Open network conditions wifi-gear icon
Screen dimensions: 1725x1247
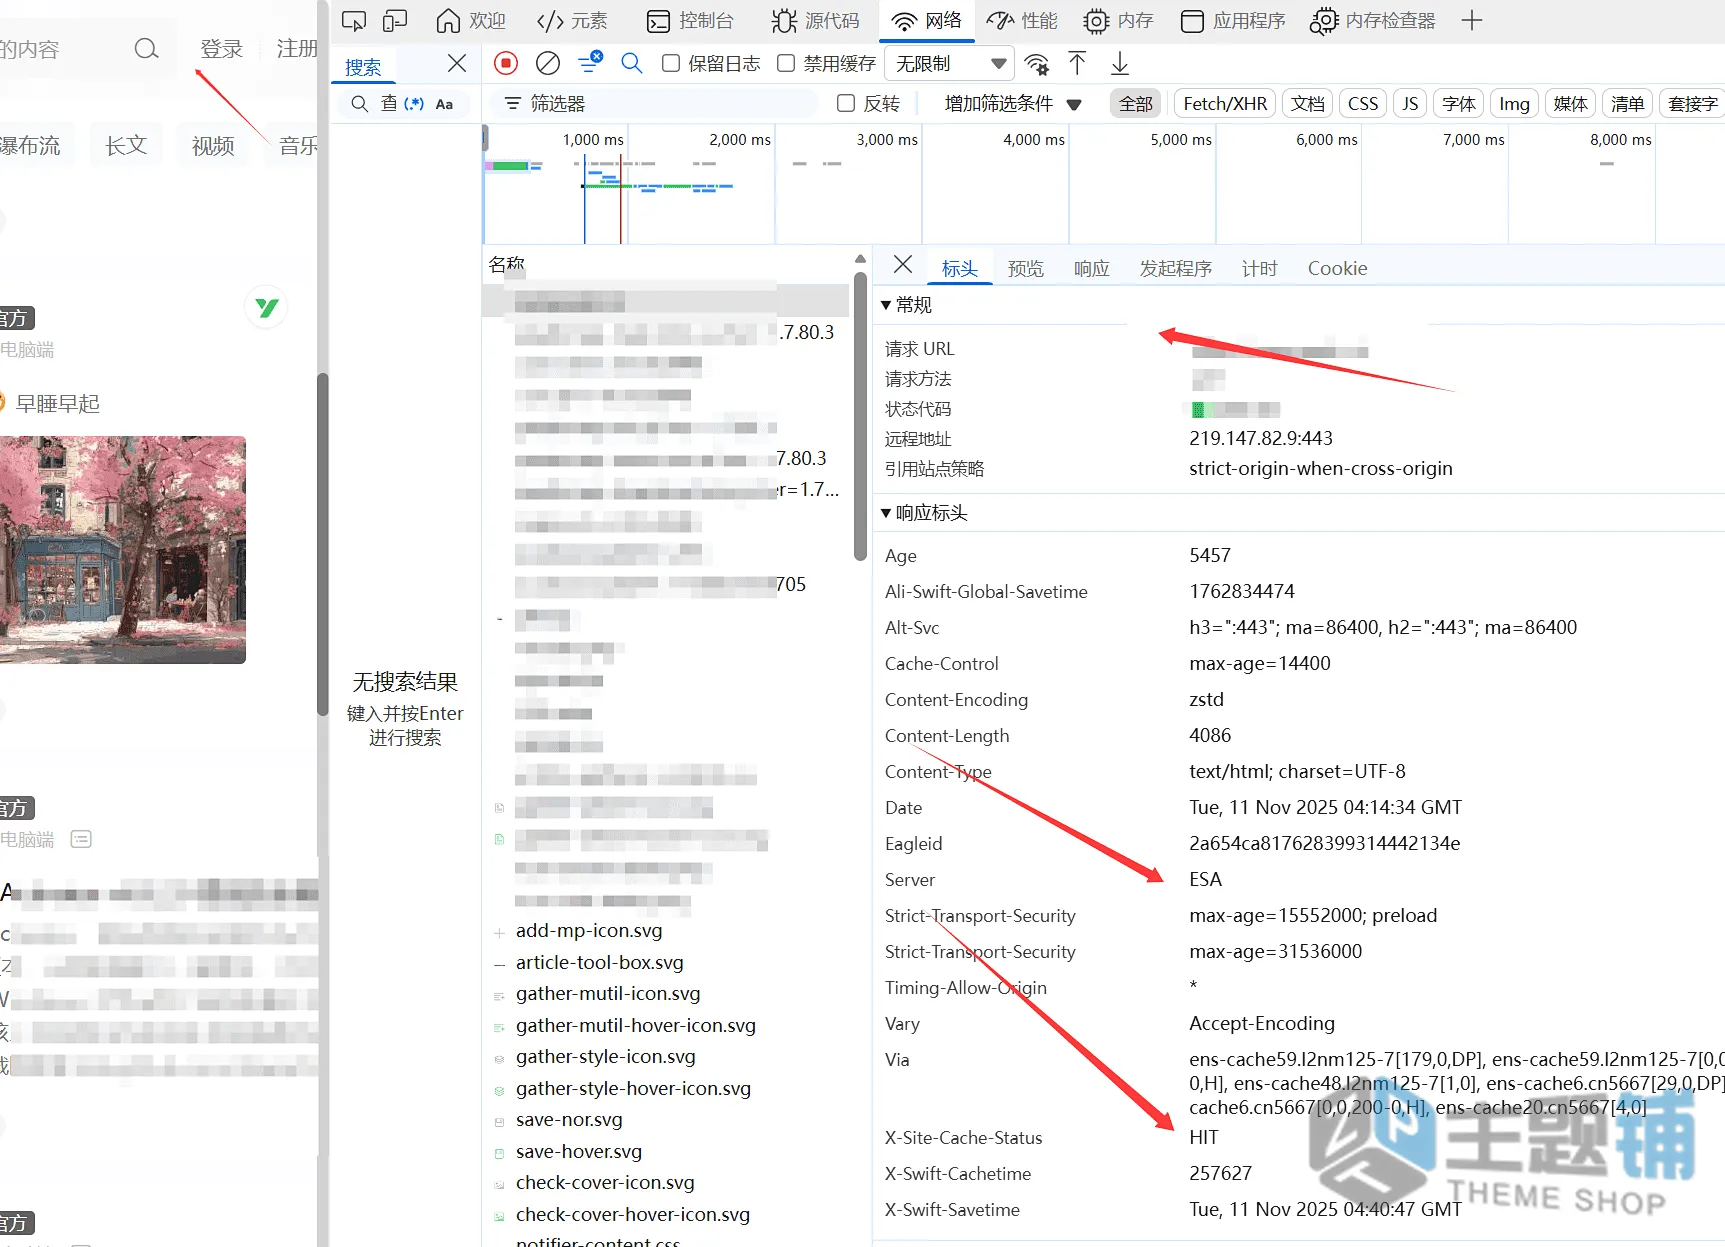[1037, 64]
